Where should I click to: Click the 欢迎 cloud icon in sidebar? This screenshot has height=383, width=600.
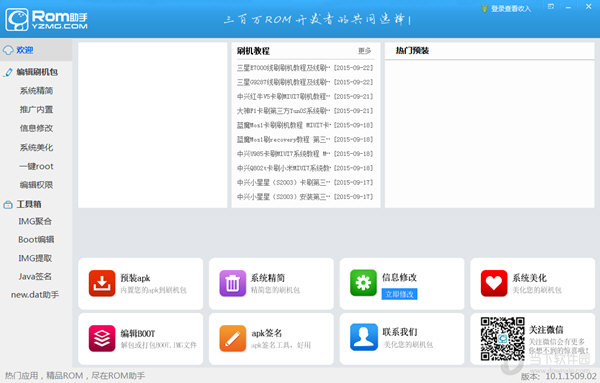[8, 50]
